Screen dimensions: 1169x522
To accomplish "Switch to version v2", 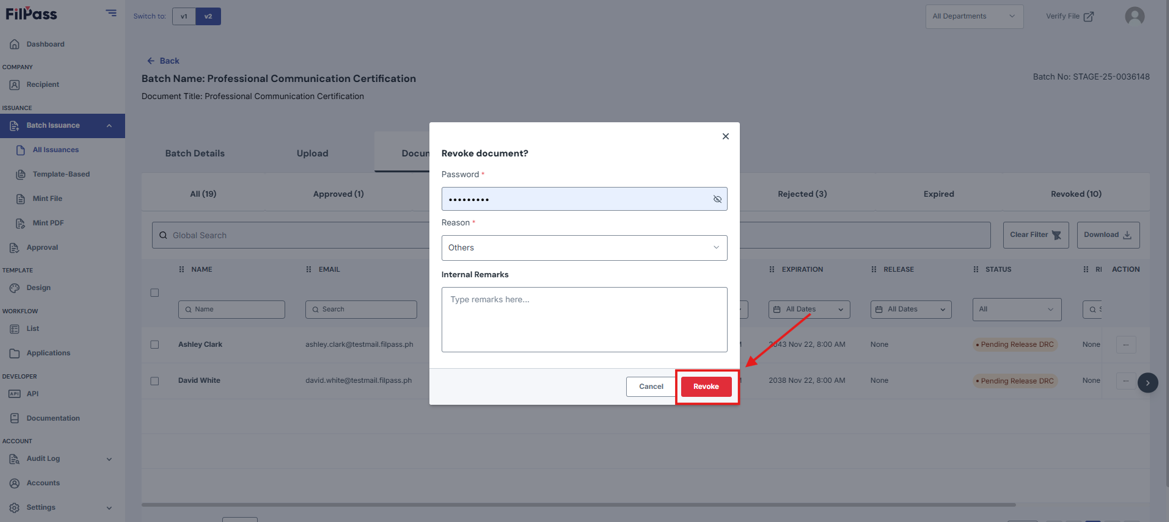I will pyautogui.click(x=208, y=16).
